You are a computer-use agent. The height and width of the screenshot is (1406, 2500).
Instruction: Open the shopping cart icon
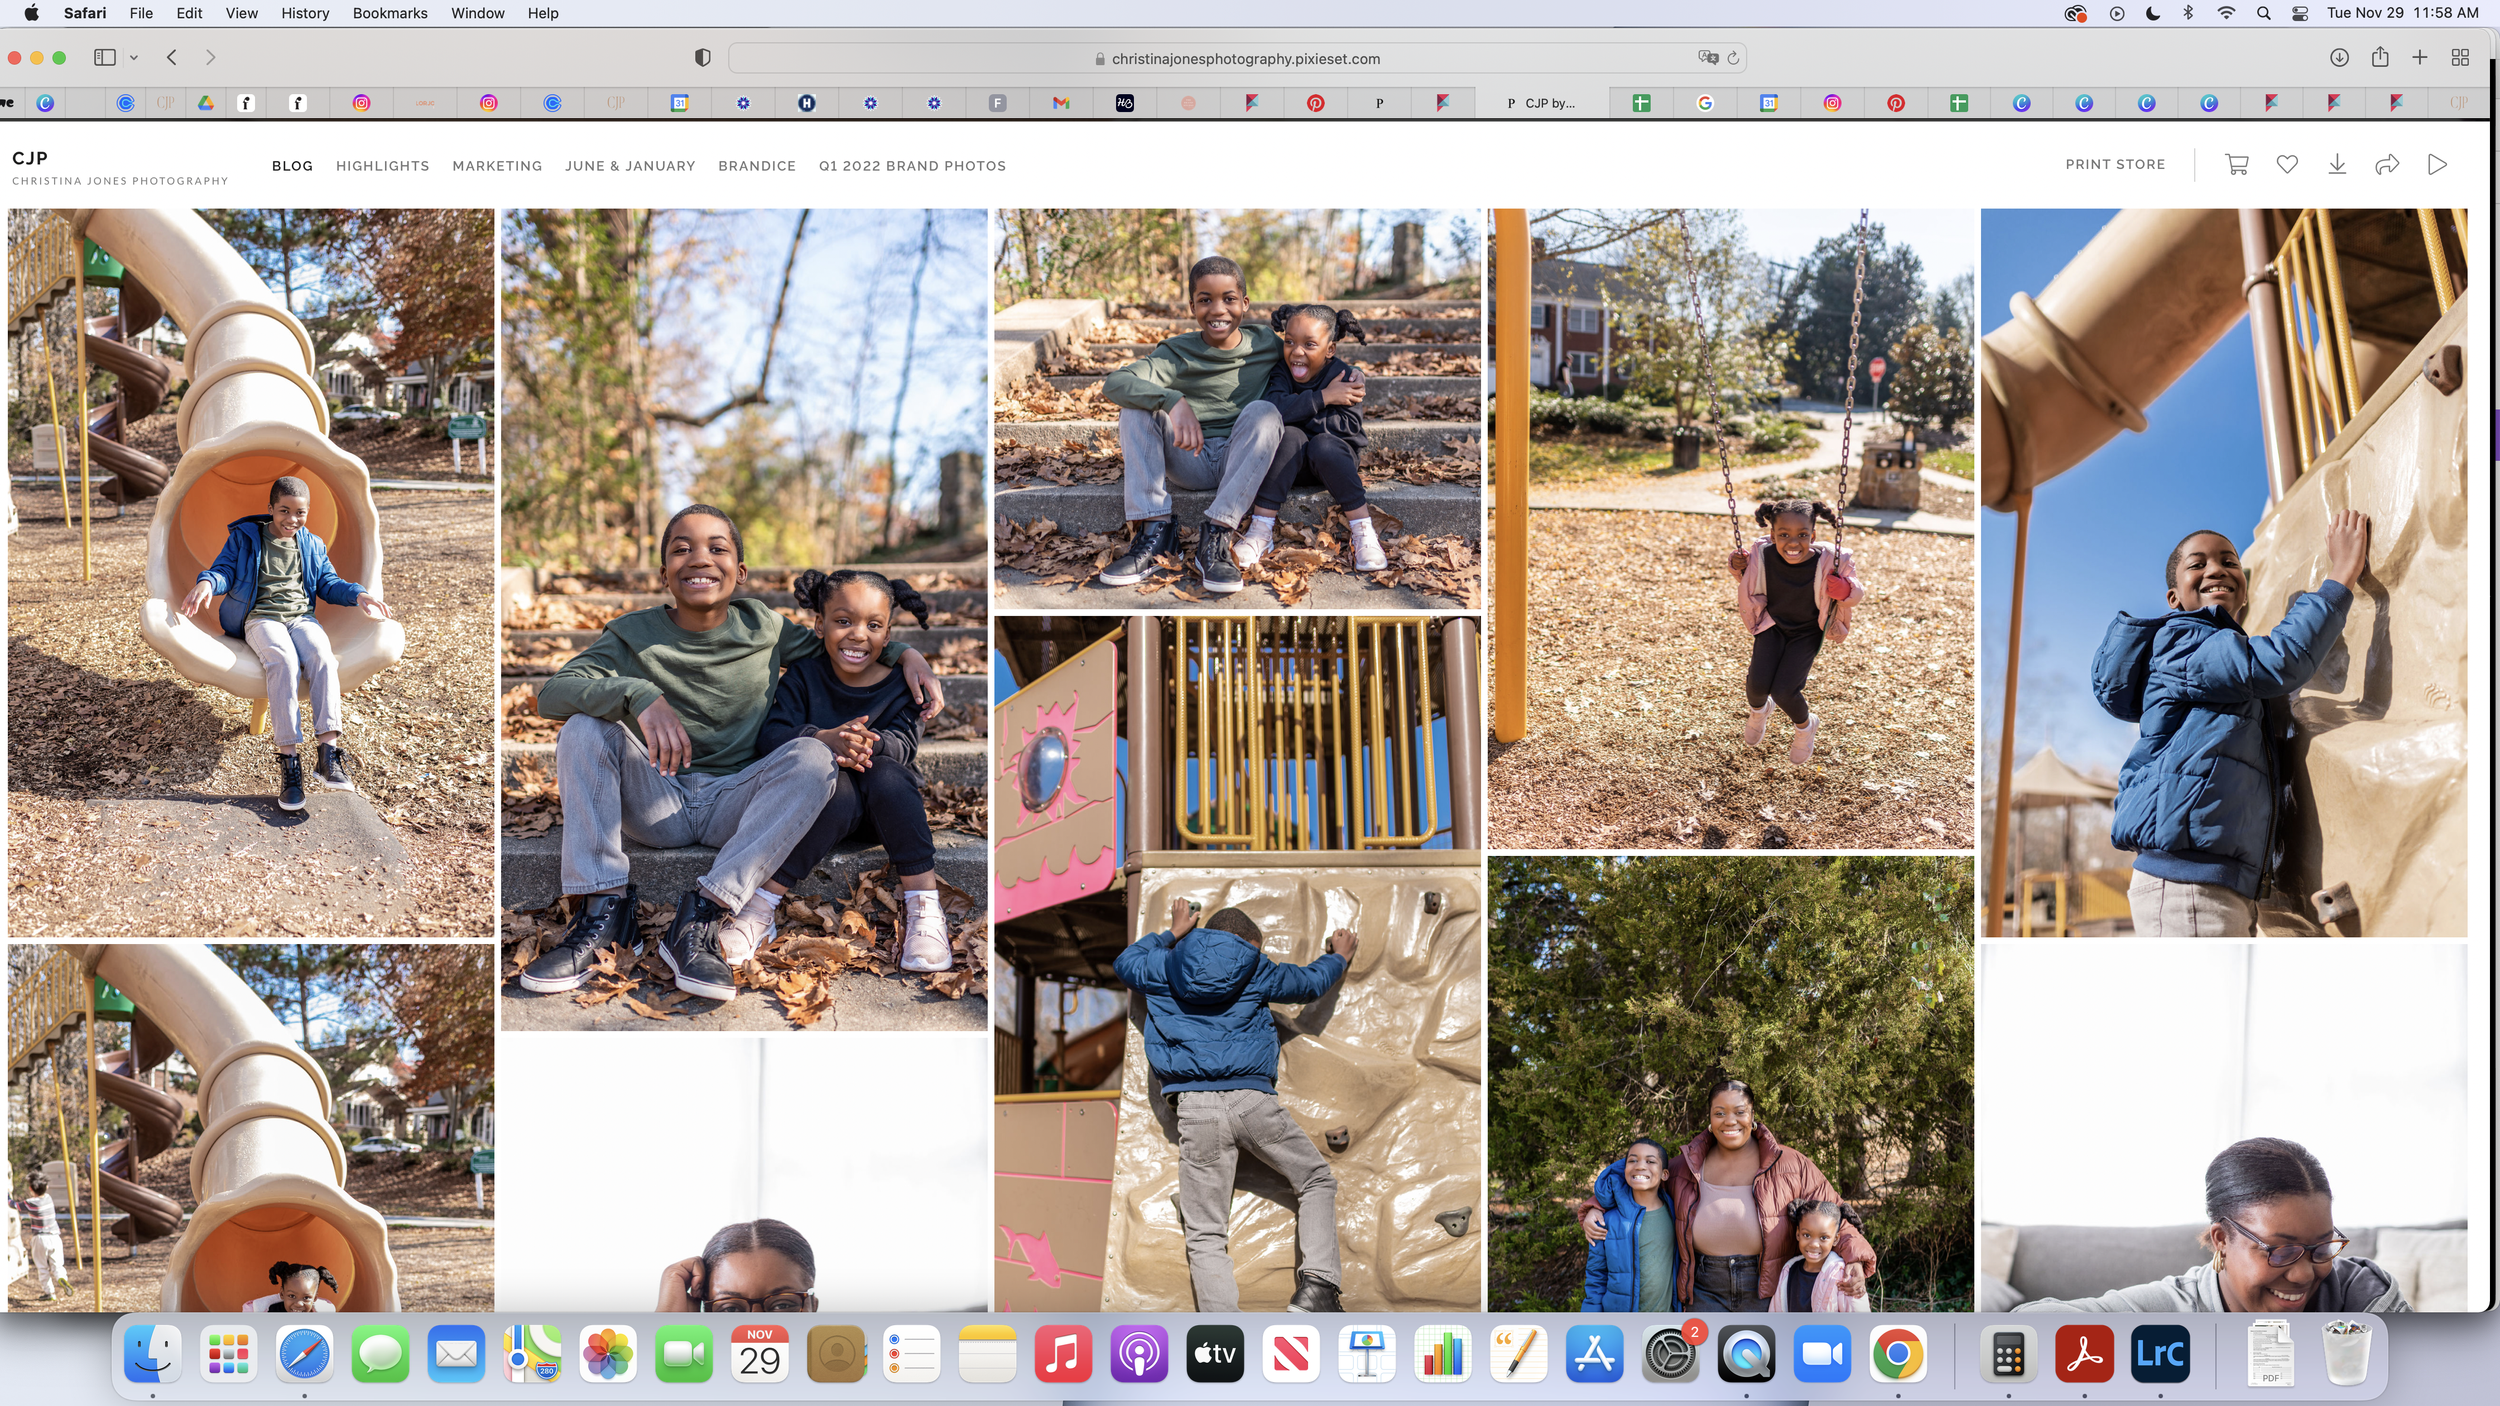pyautogui.click(x=2237, y=164)
